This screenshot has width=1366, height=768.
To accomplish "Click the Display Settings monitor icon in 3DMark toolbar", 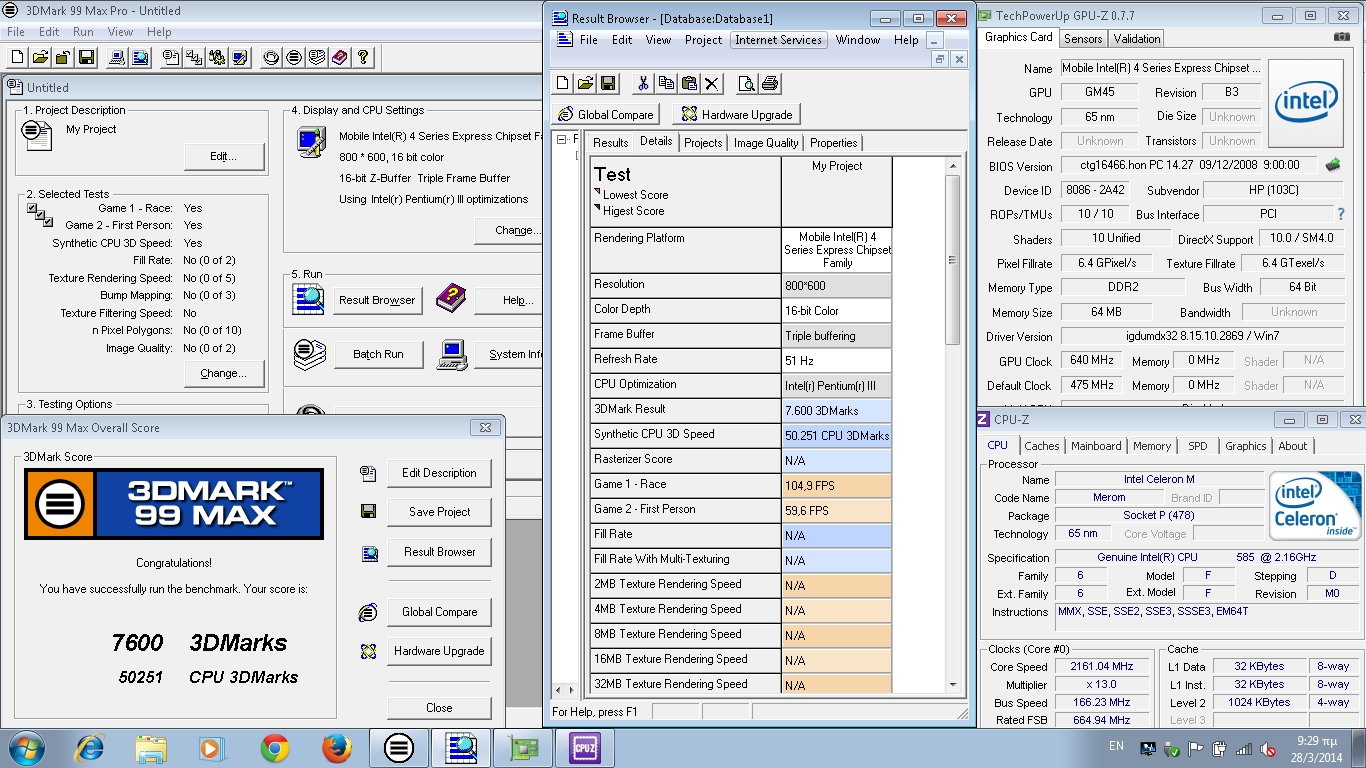I will 240,57.
